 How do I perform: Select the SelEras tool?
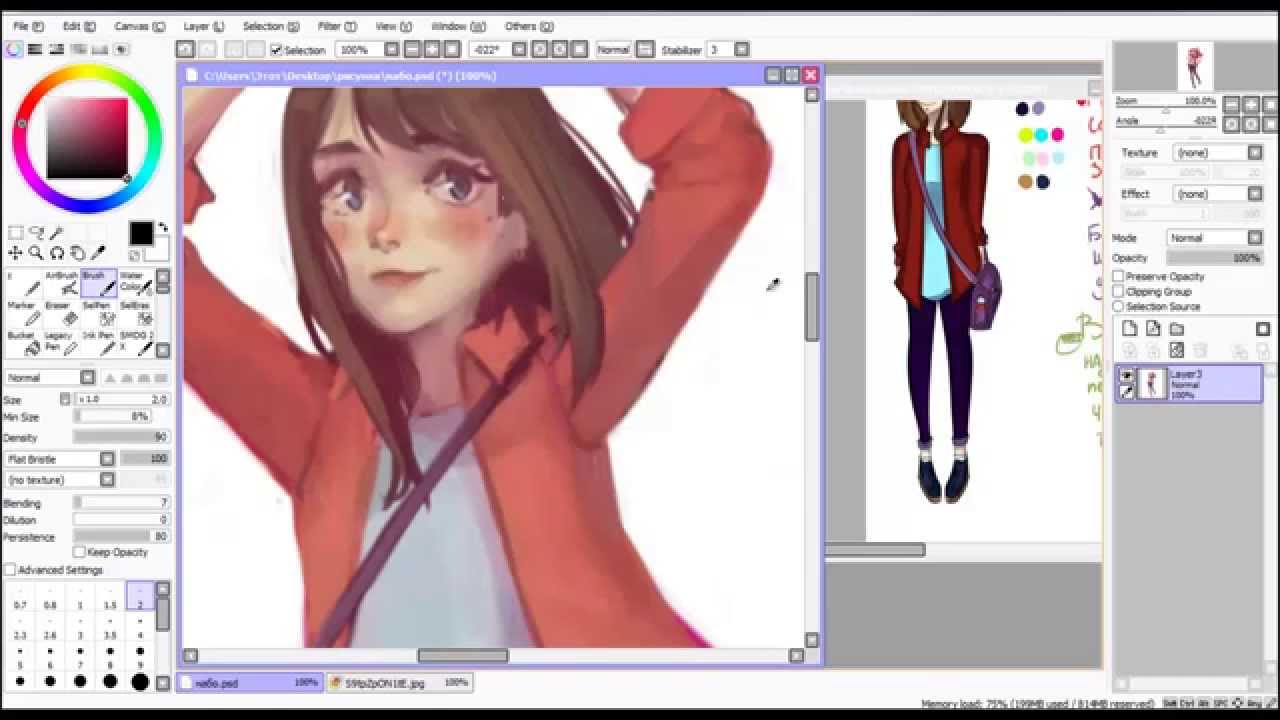[135, 313]
